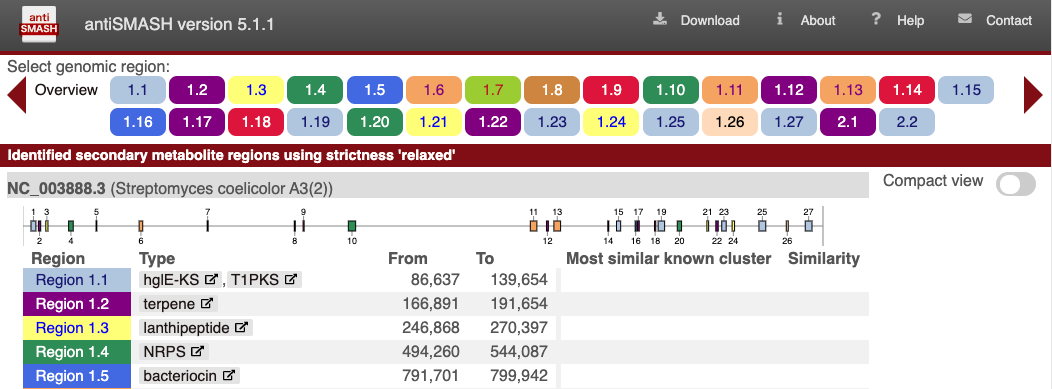1052x389 pixels.
Task: Select region button 1.27
Action: point(789,122)
